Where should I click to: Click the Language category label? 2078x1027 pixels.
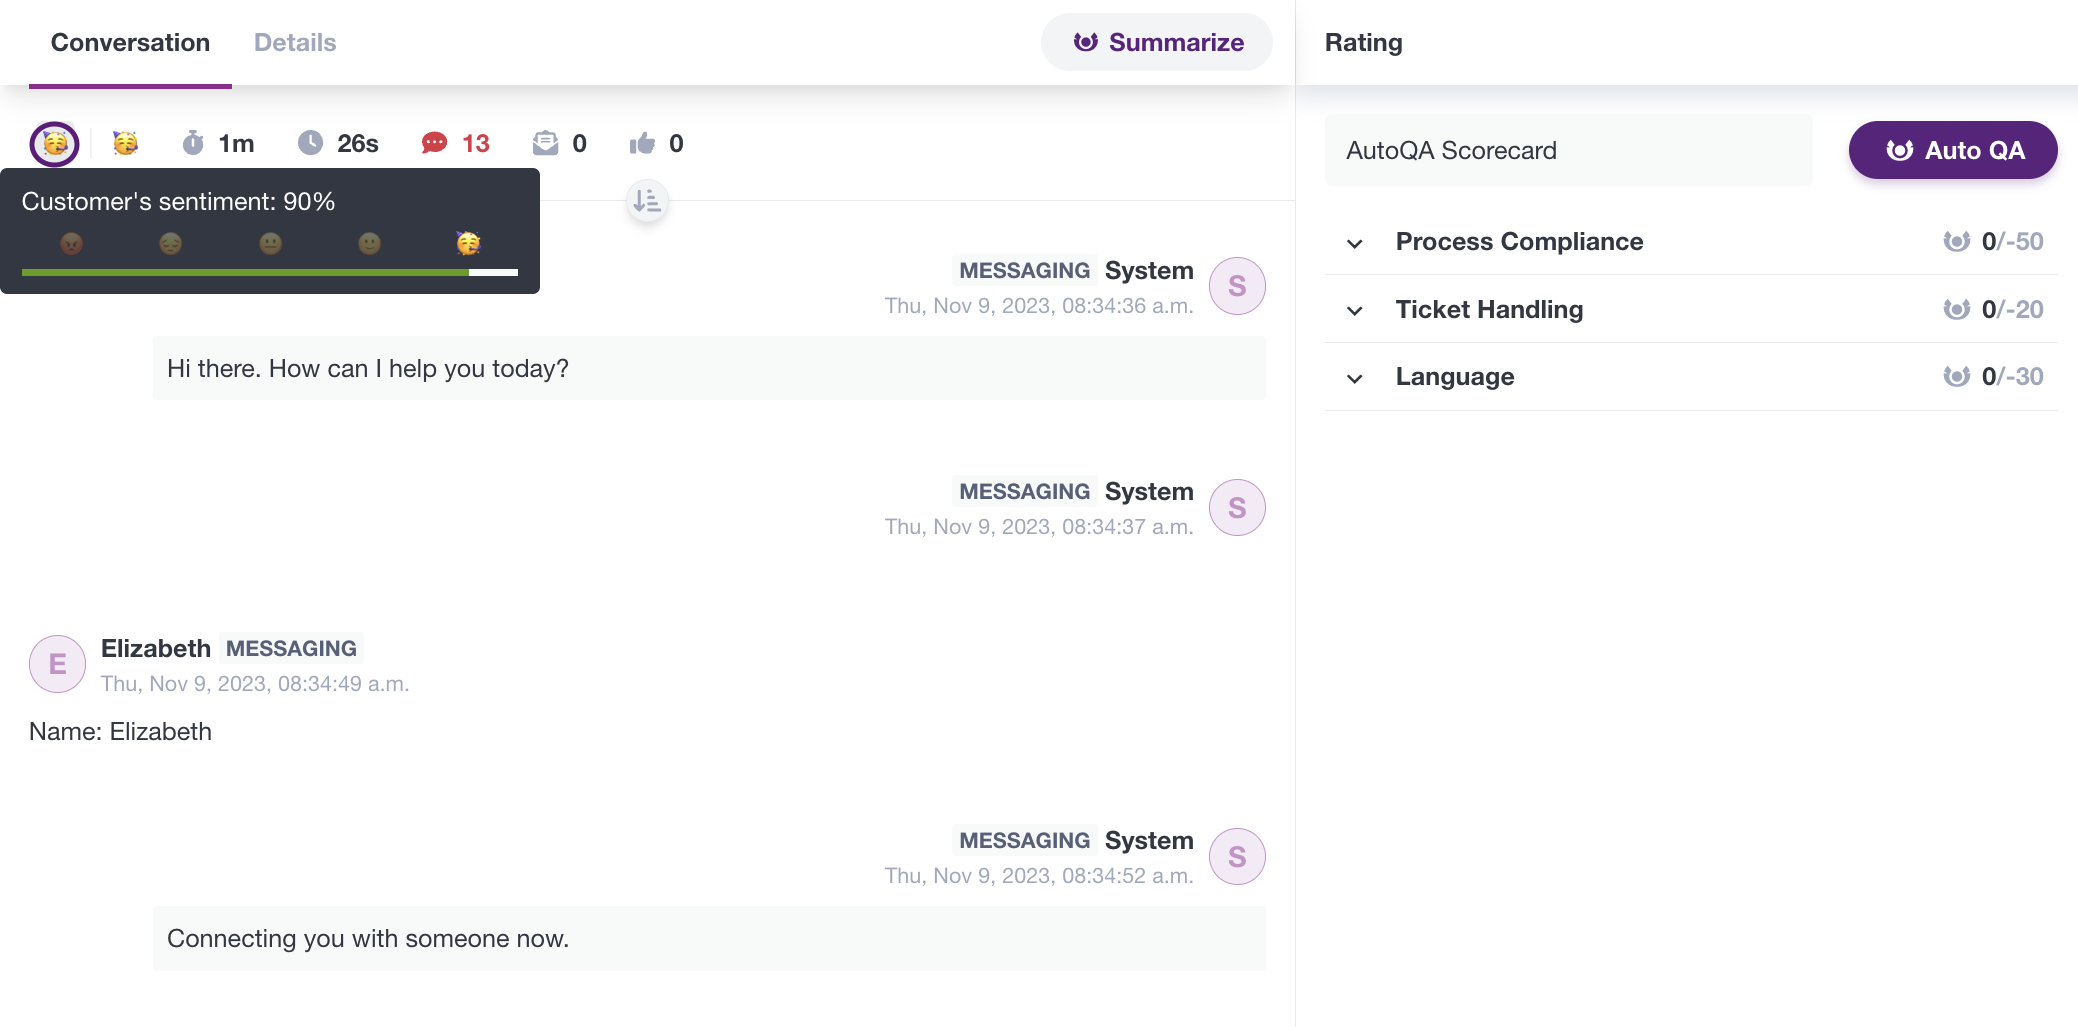[1455, 376]
